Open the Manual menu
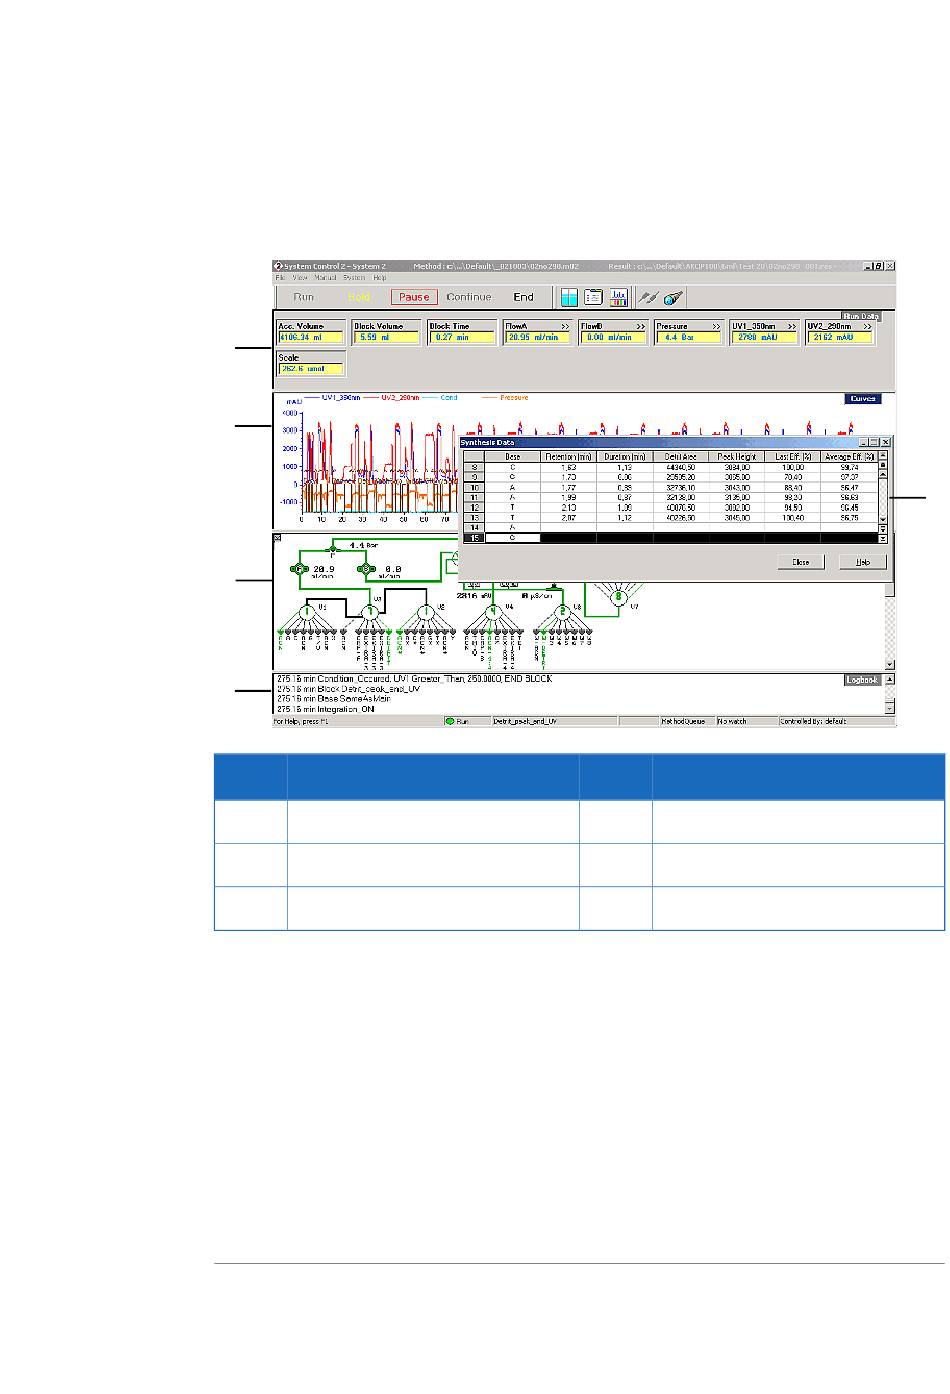The image size is (950, 1394). coord(325,278)
